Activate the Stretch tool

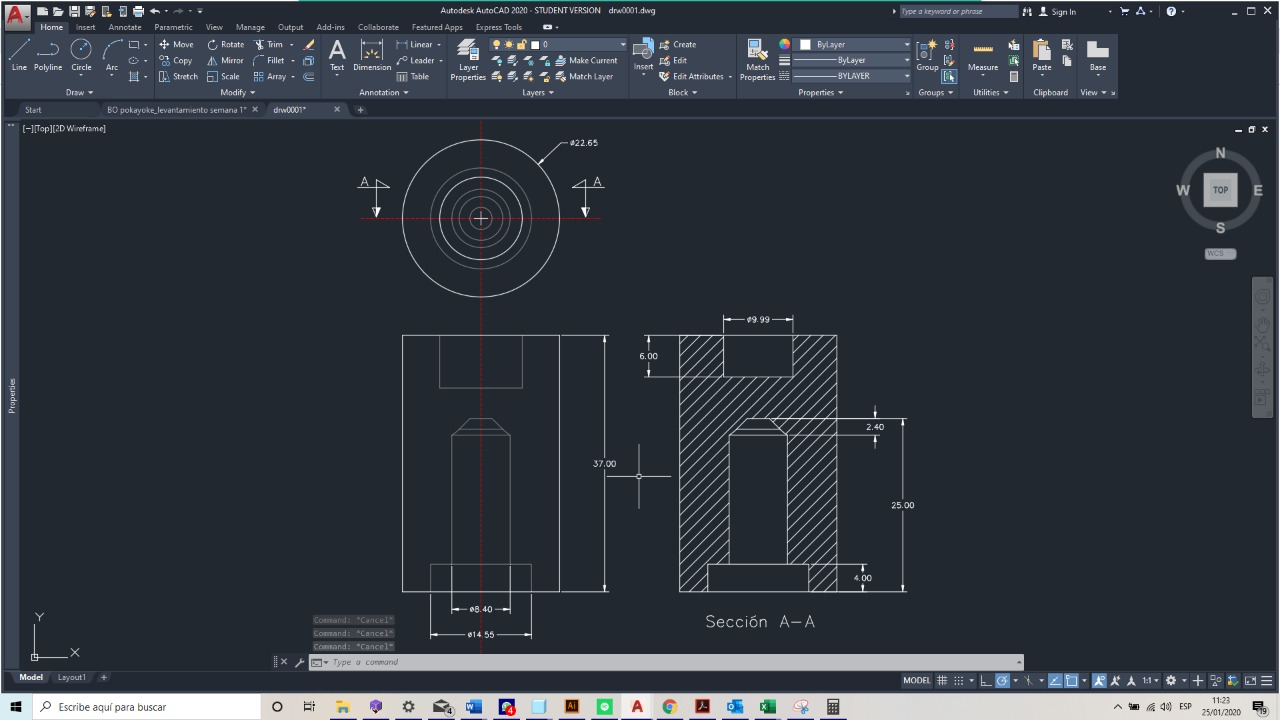click(x=178, y=76)
